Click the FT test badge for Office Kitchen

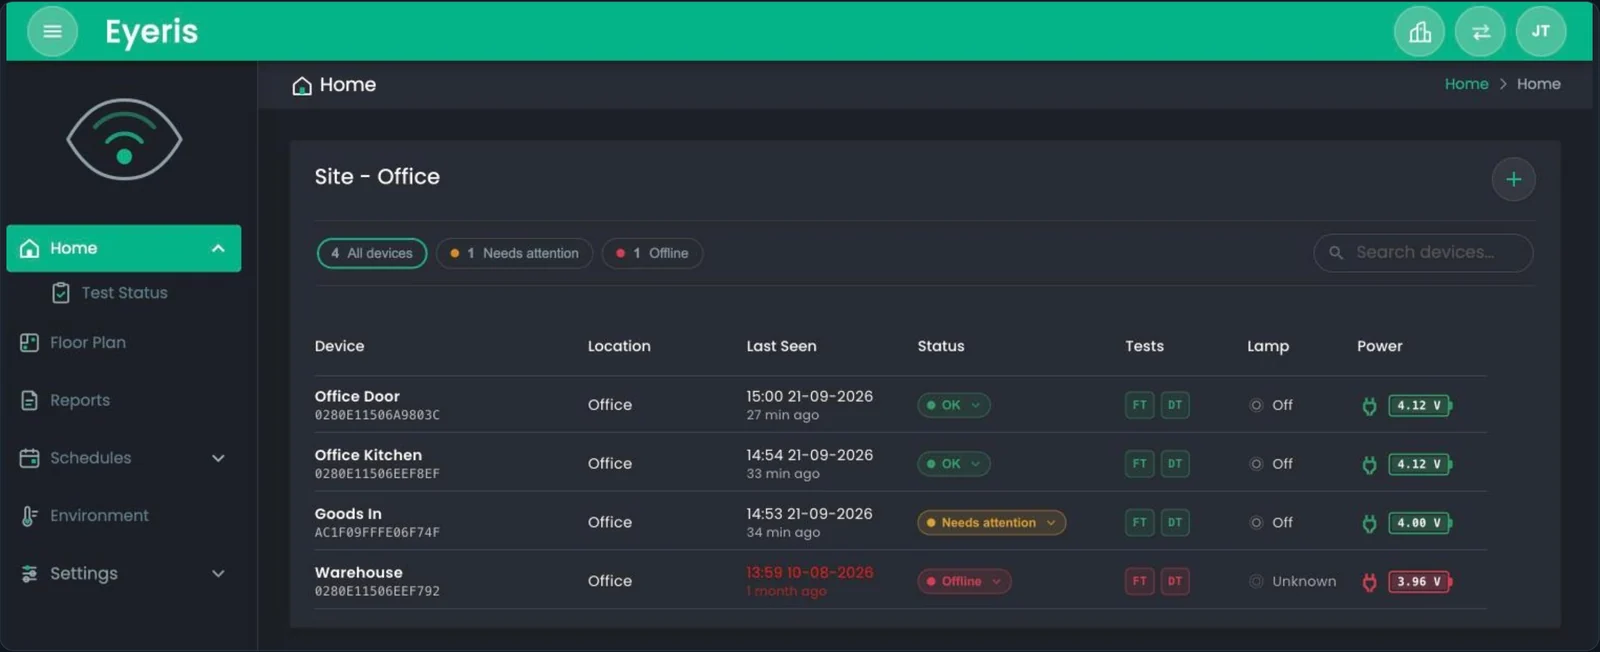tap(1139, 464)
